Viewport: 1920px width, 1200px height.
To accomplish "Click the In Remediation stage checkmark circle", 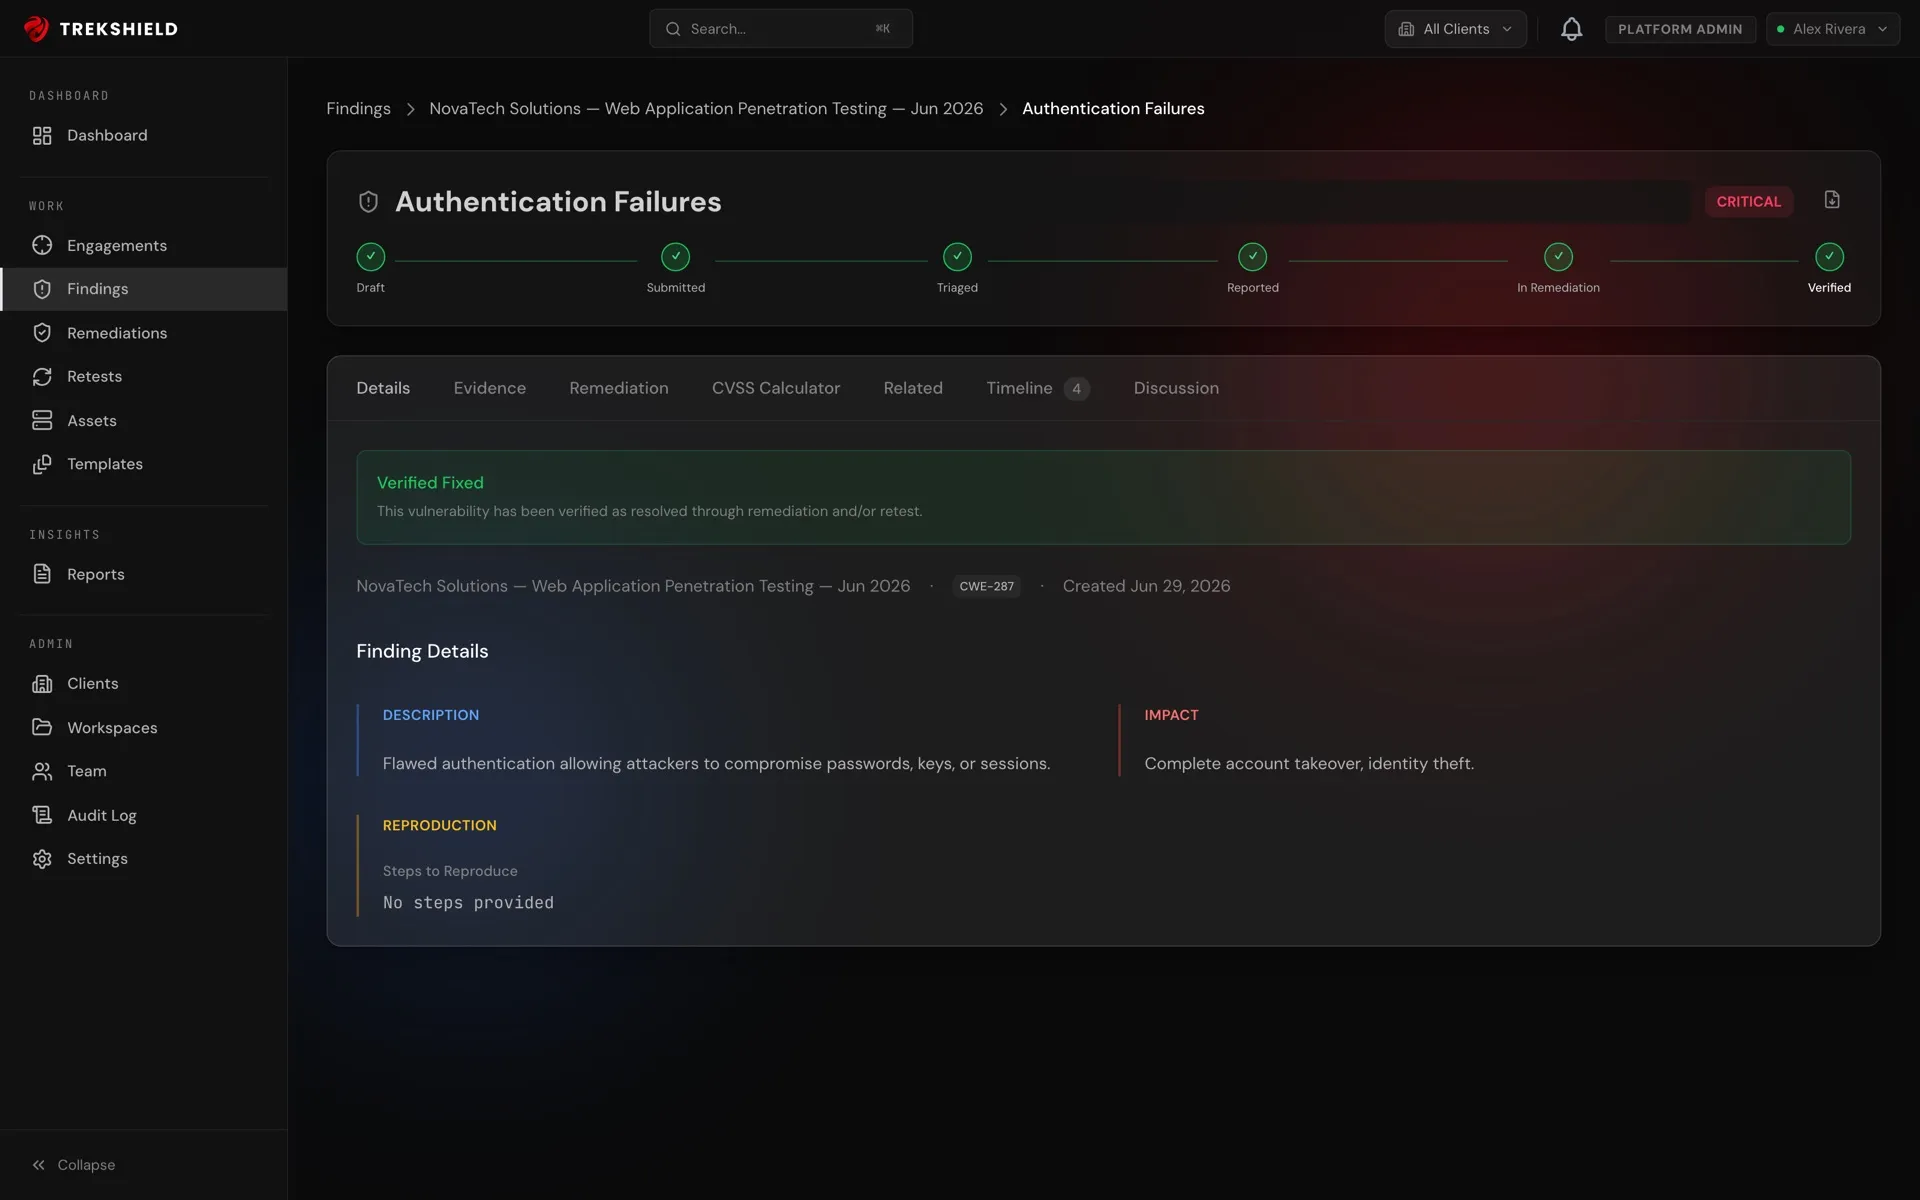I will (1558, 257).
